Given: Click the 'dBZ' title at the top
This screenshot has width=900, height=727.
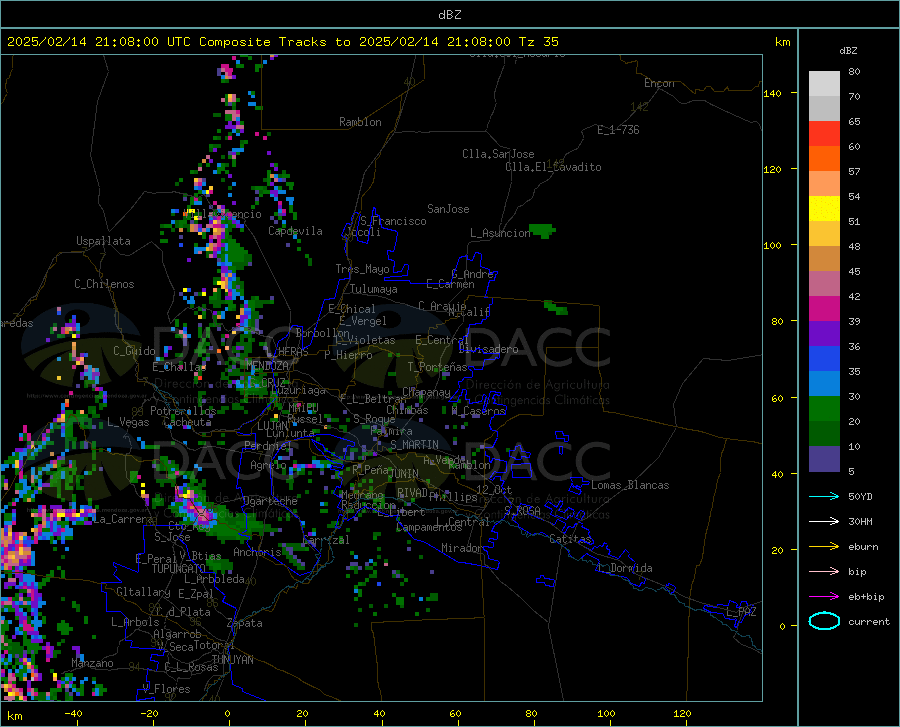Looking at the screenshot, I should (x=449, y=15).
